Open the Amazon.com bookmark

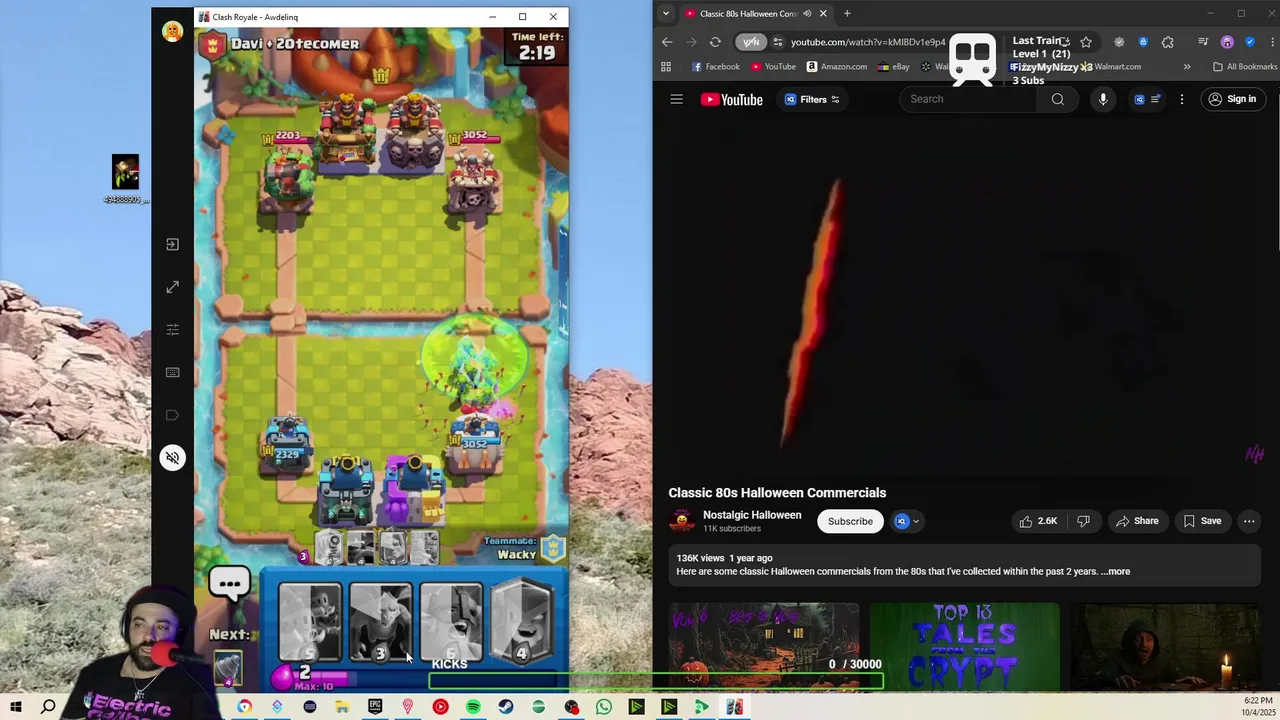(x=837, y=67)
